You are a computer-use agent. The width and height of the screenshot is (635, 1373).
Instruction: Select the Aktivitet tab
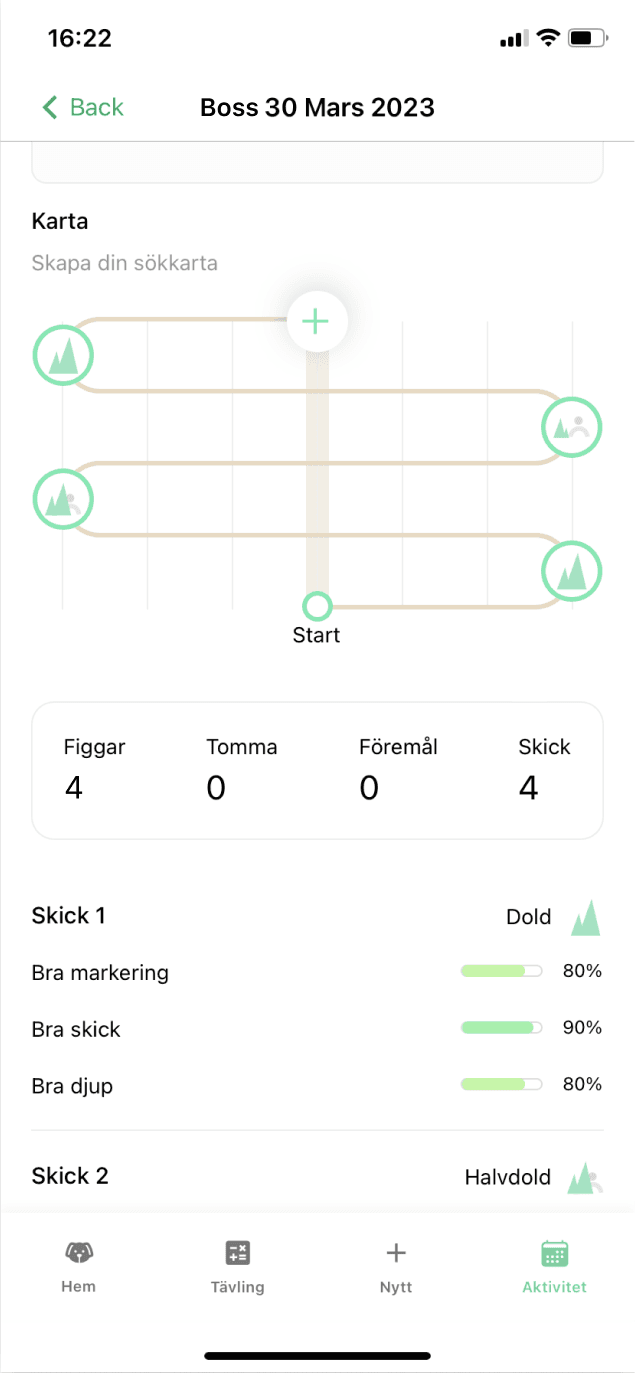tap(554, 1263)
